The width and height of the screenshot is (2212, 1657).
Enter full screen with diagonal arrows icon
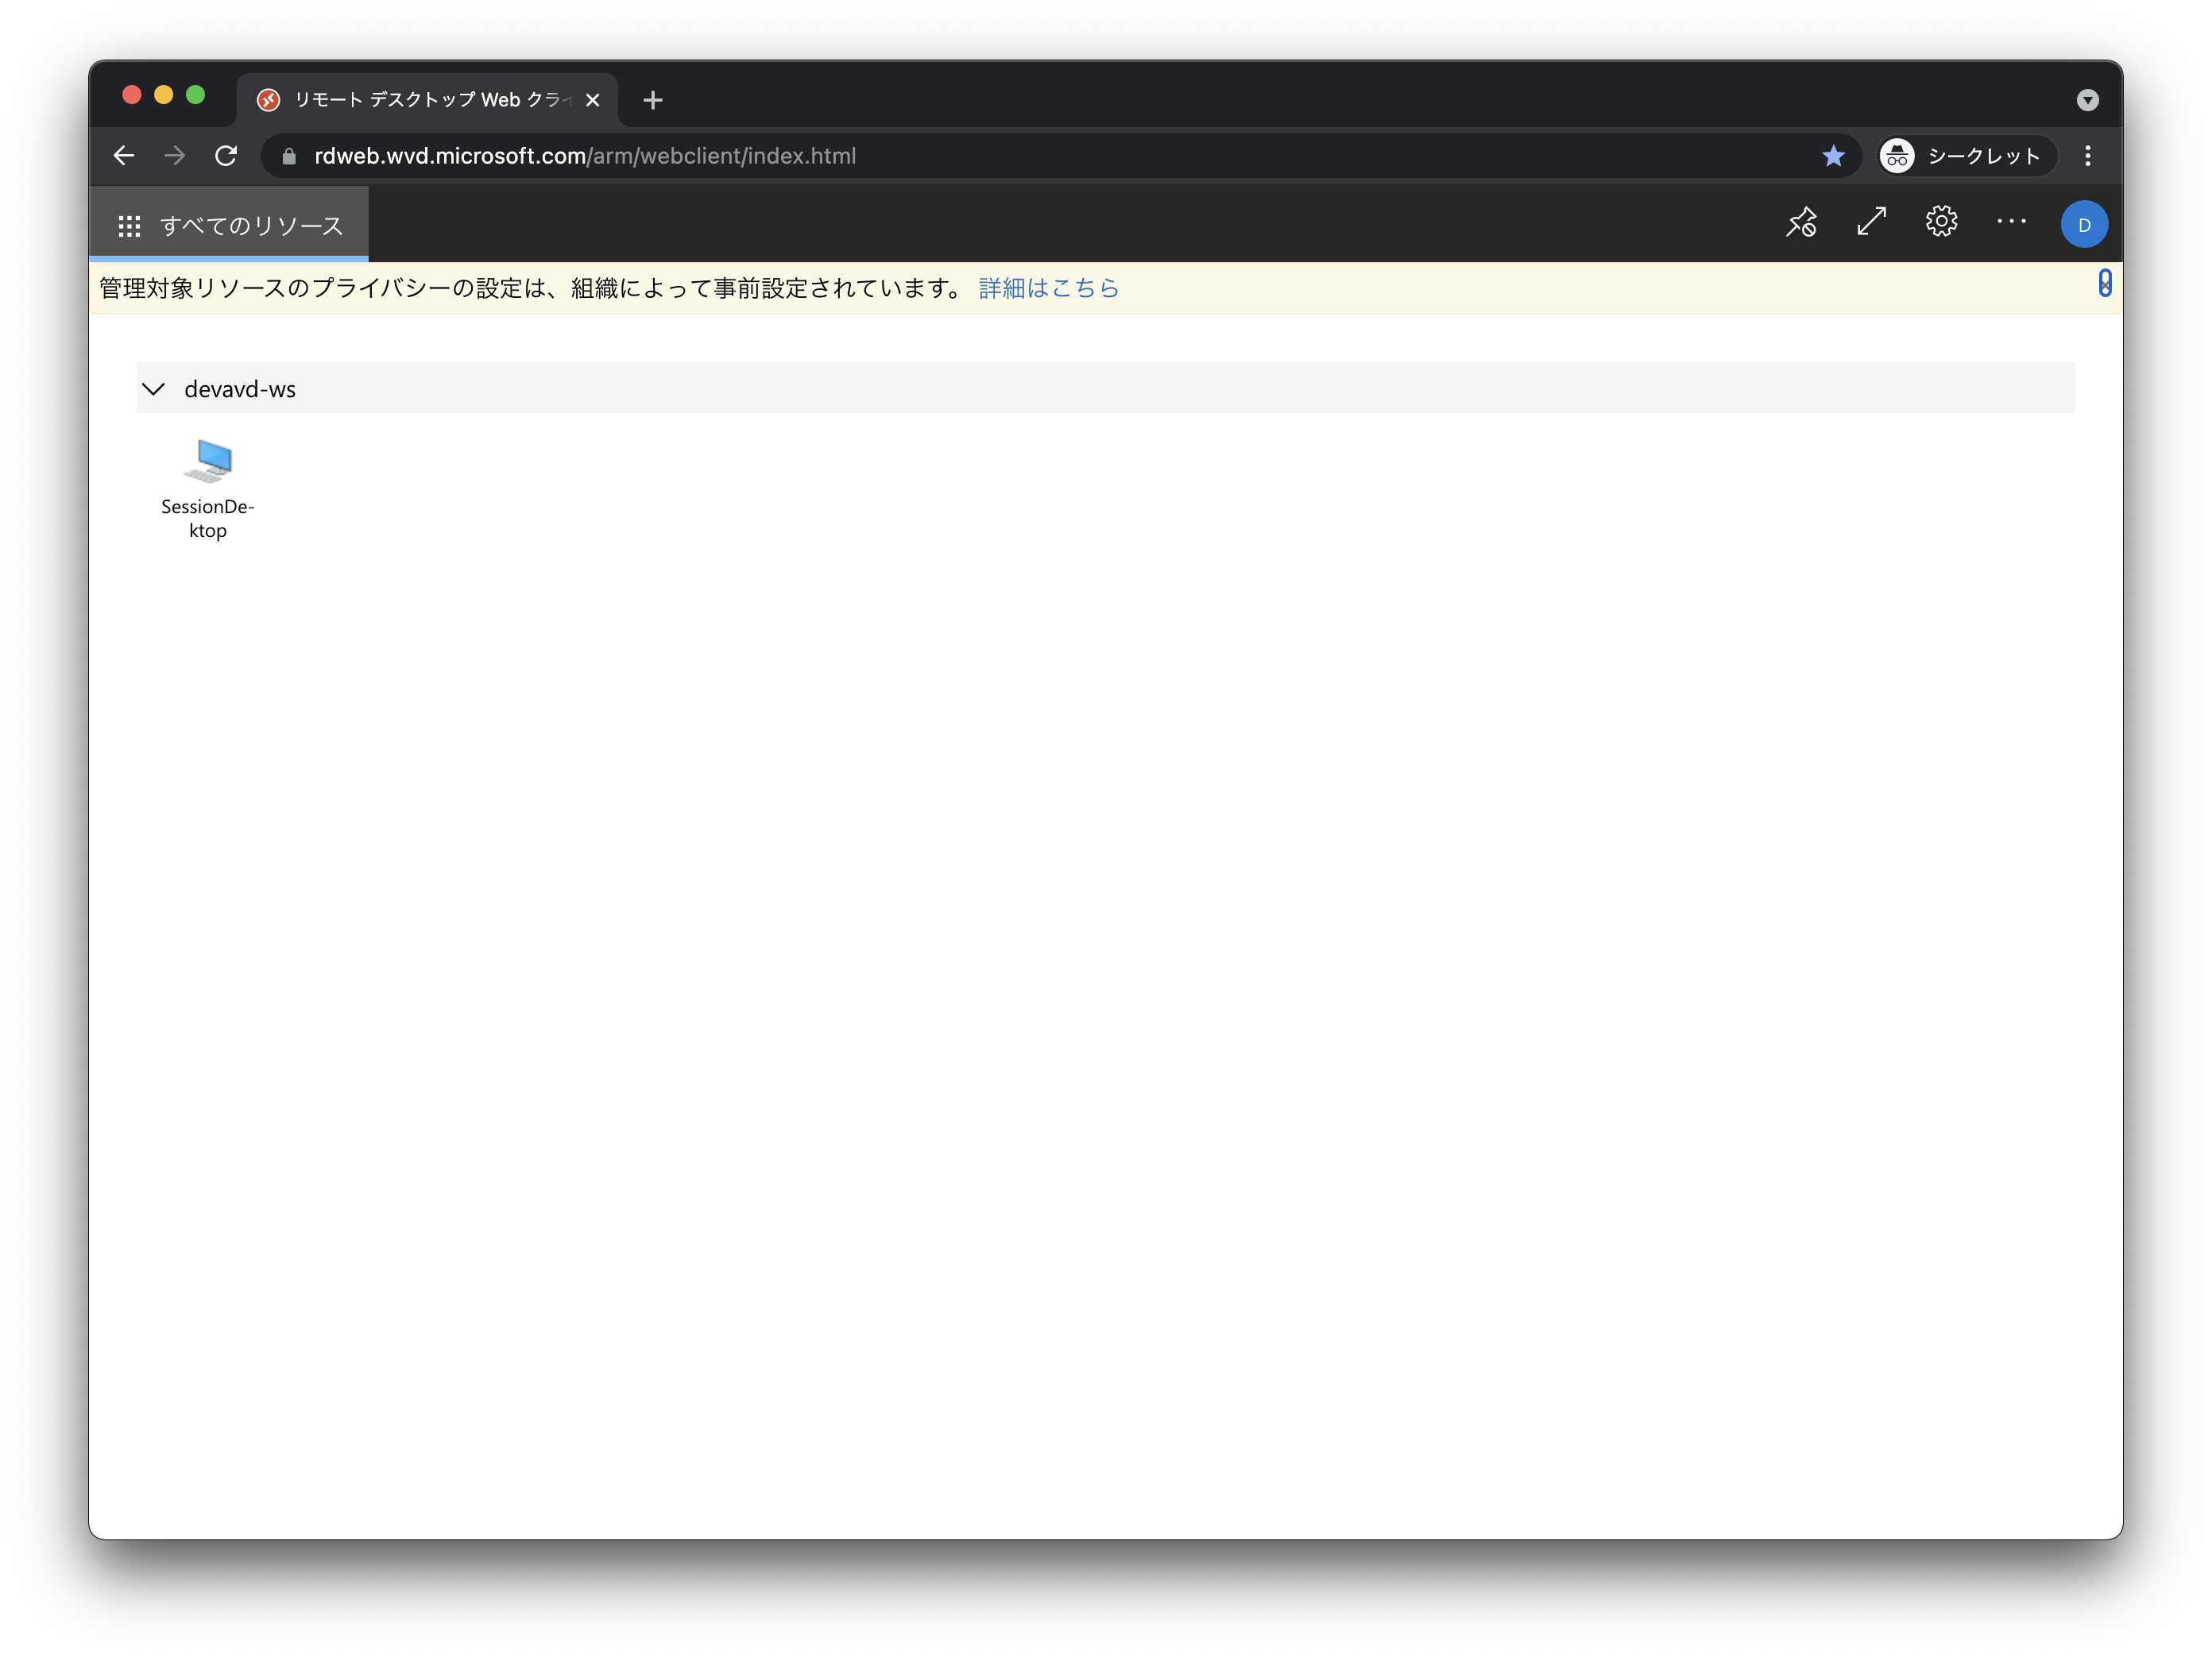click(x=1871, y=222)
